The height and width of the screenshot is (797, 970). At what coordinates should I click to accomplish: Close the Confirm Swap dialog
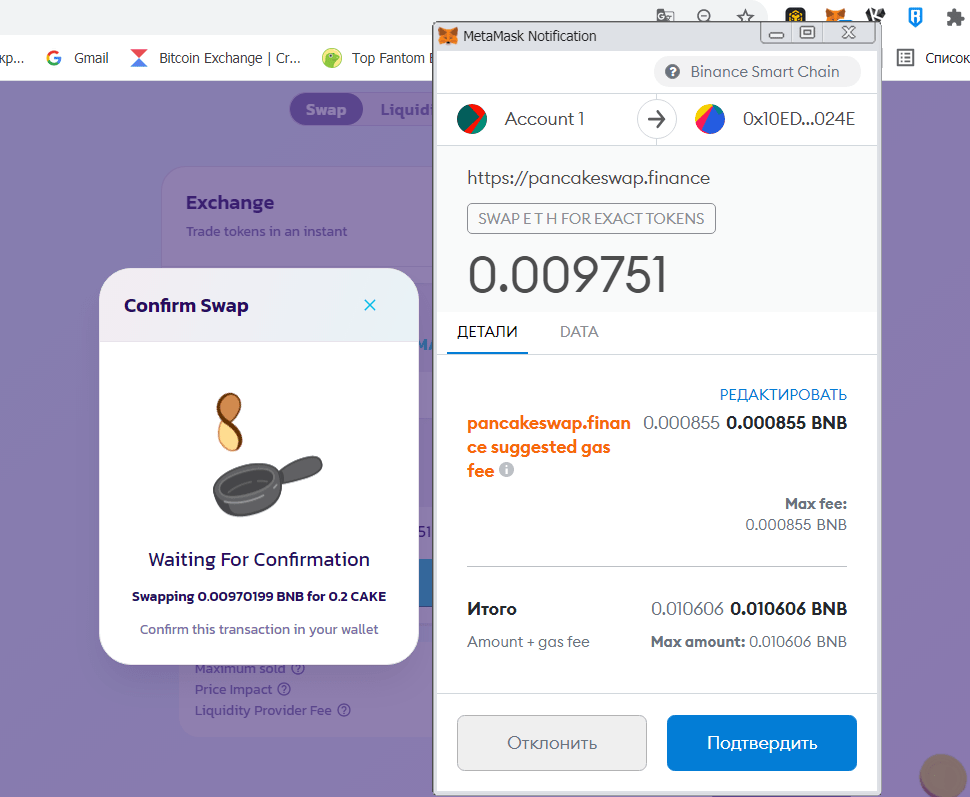click(370, 305)
